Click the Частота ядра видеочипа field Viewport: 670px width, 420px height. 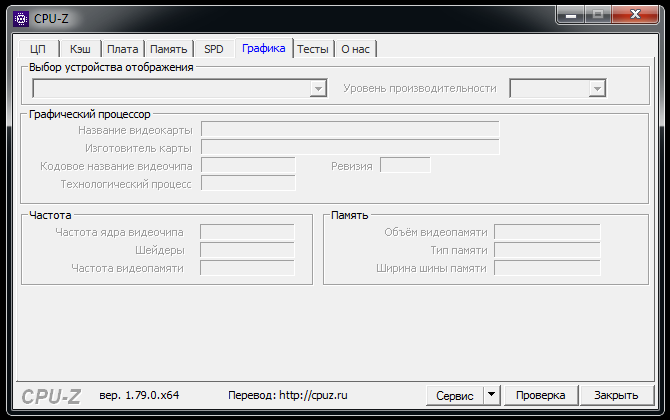pos(247,232)
